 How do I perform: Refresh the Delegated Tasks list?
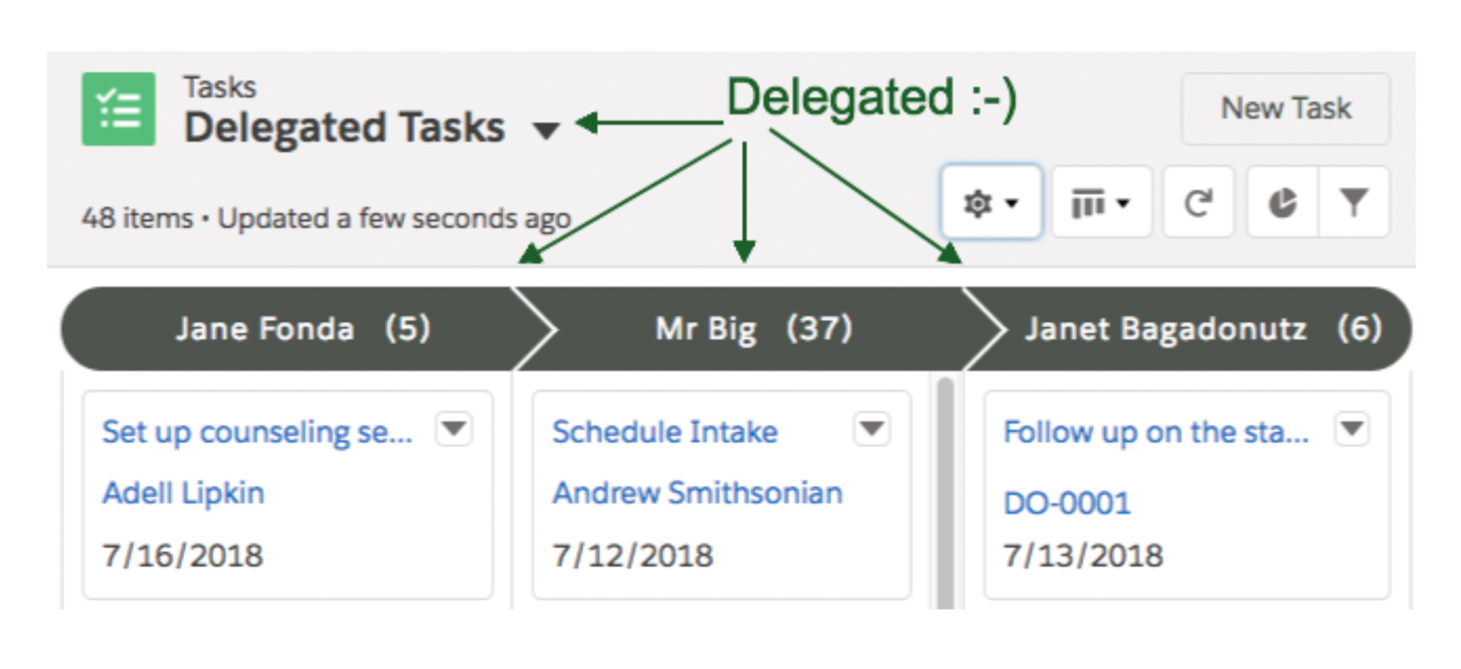pos(1198,203)
